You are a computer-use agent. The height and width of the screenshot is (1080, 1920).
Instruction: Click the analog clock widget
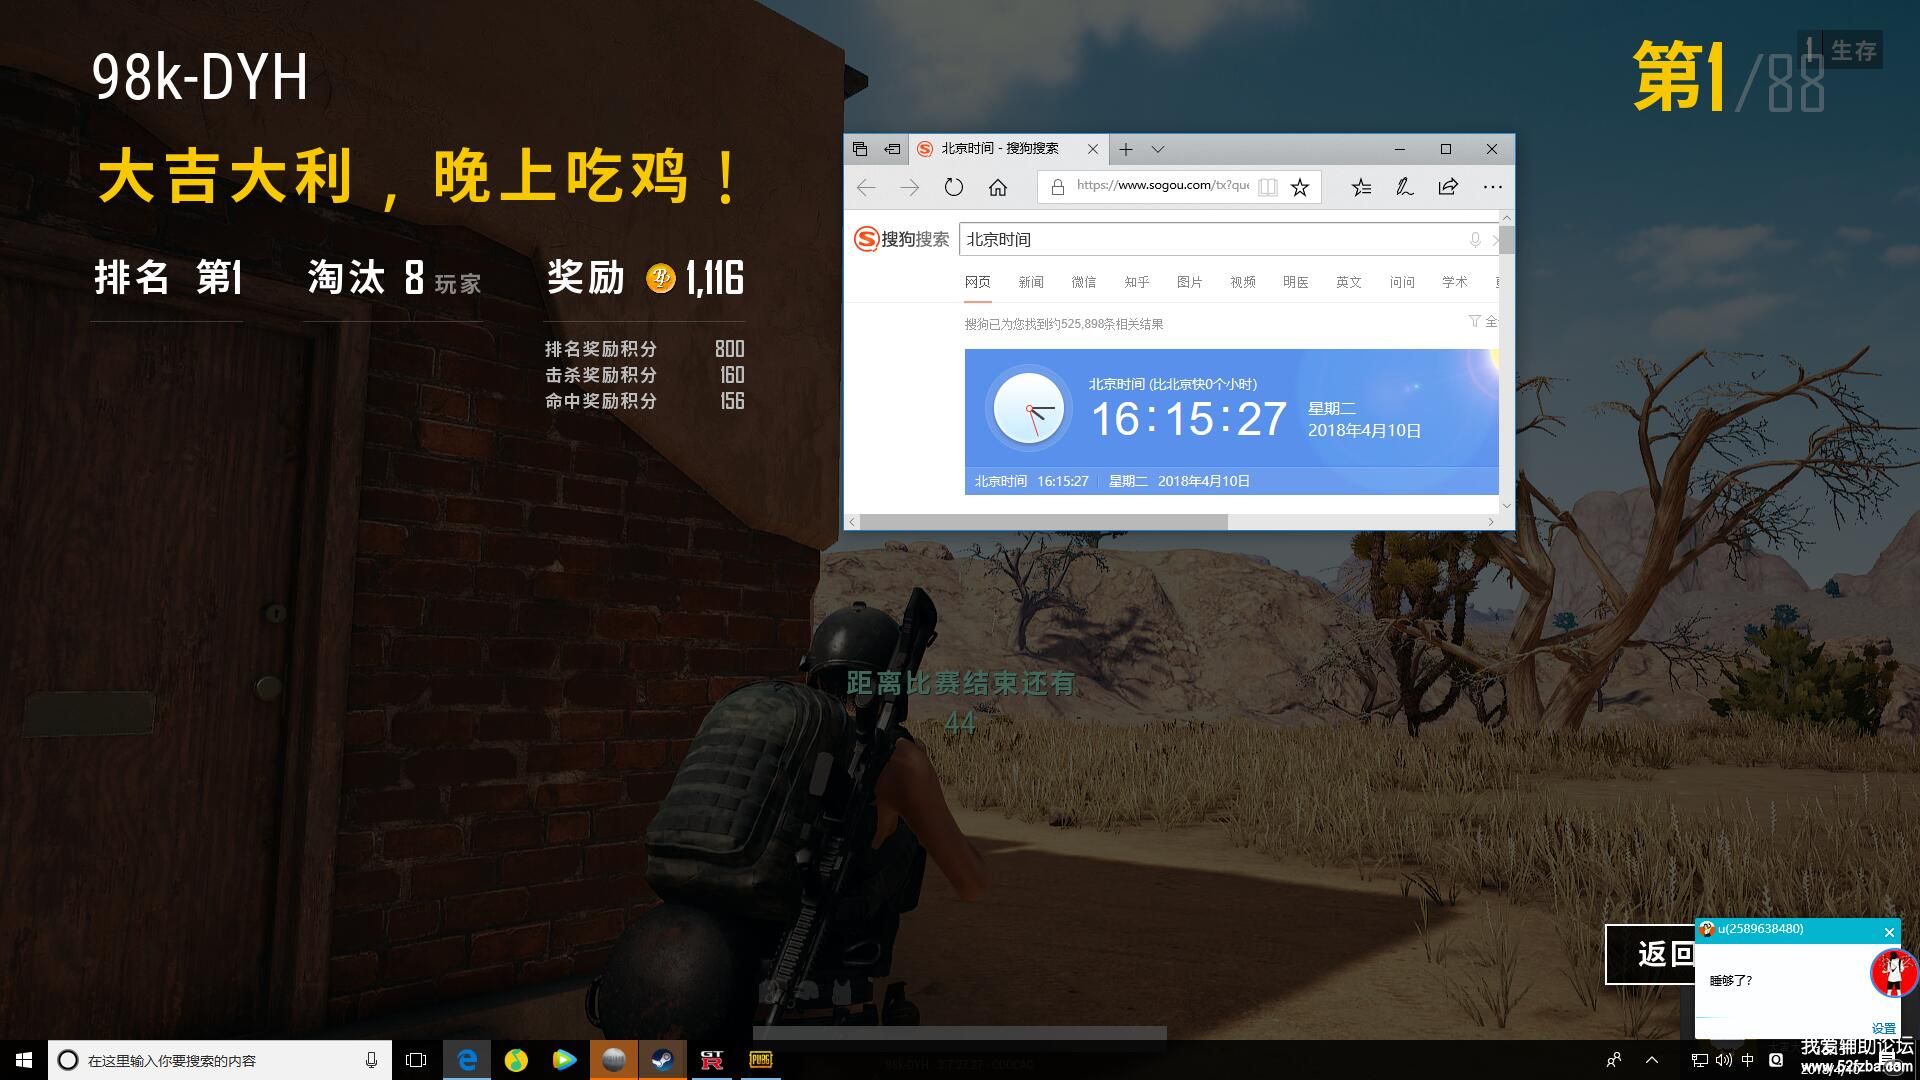tap(1029, 409)
